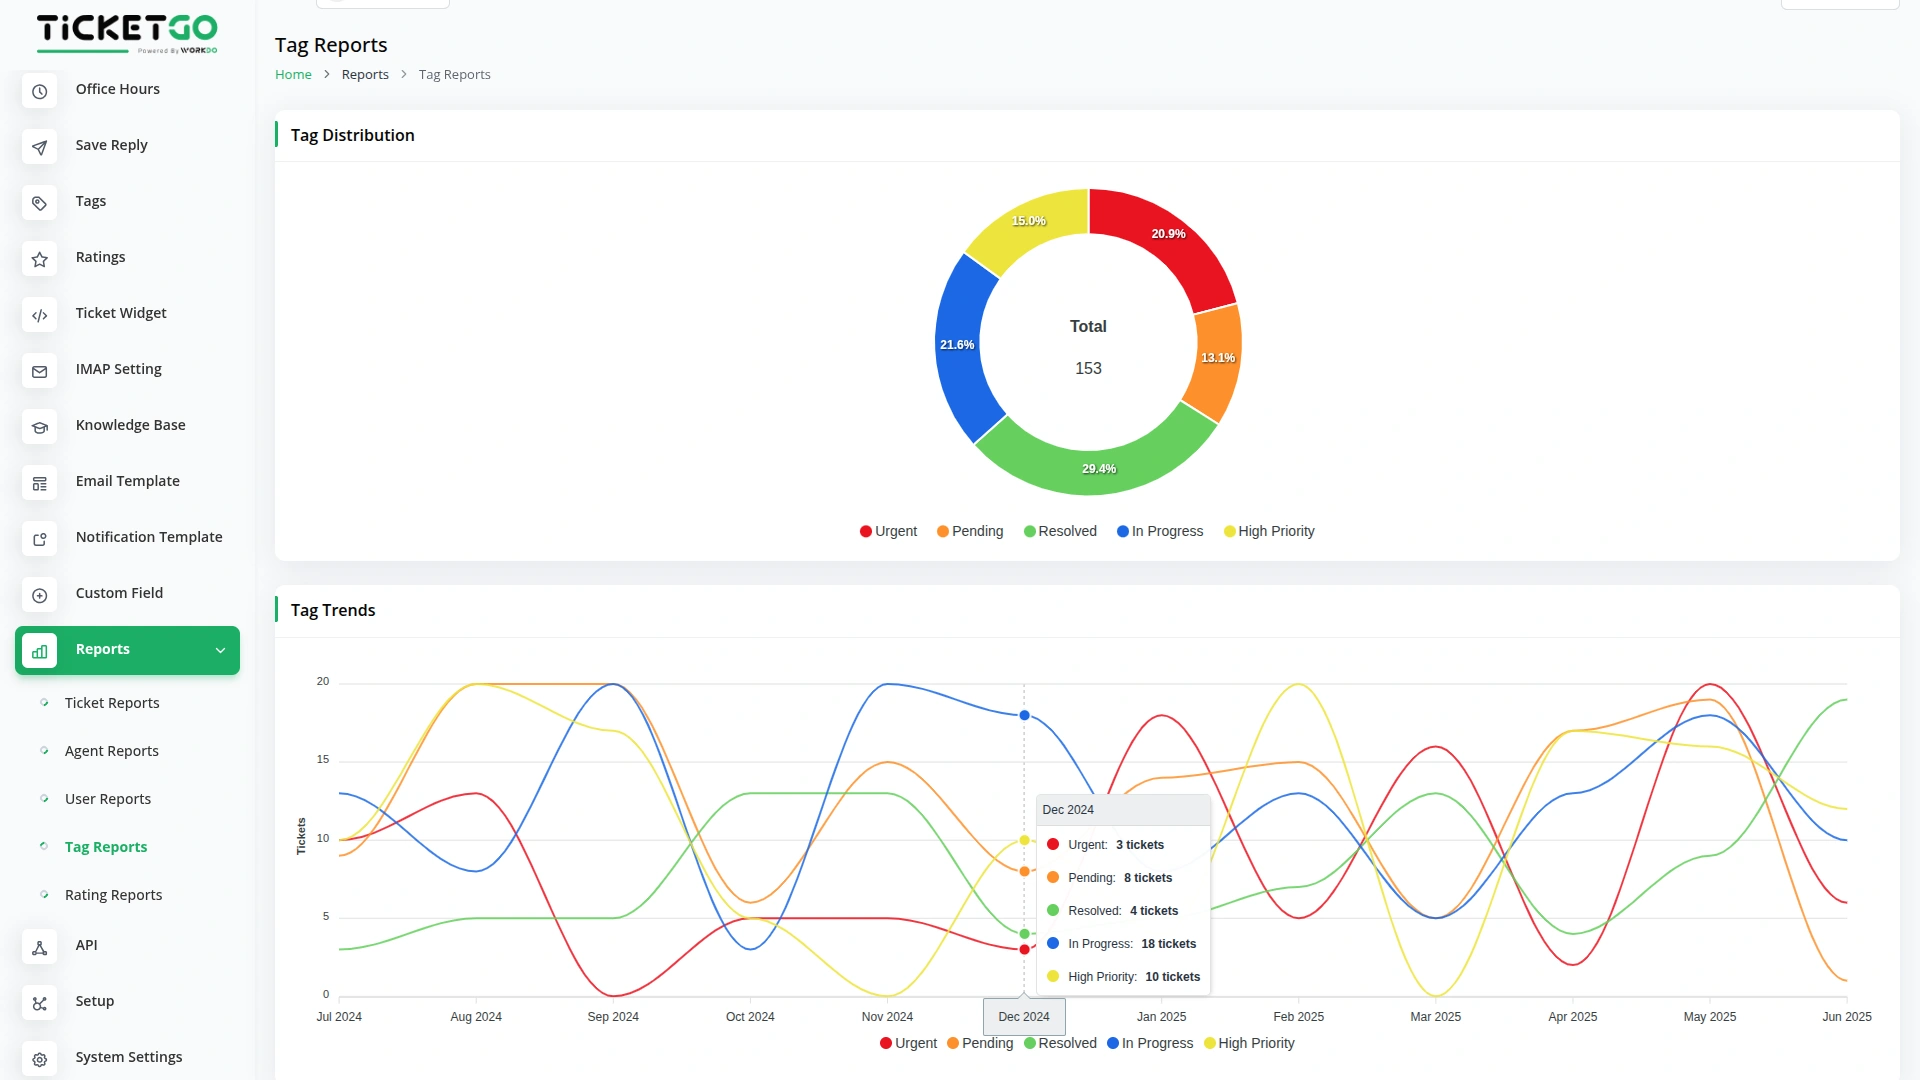Open Tags via the tag icon

(39, 203)
